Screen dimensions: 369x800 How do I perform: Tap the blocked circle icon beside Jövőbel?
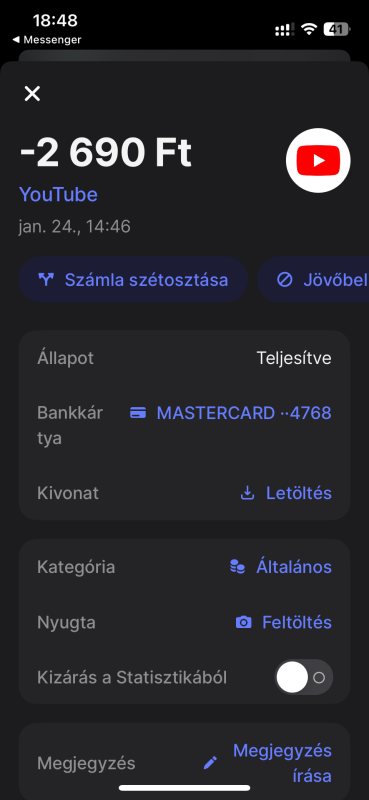coord(284,280)
